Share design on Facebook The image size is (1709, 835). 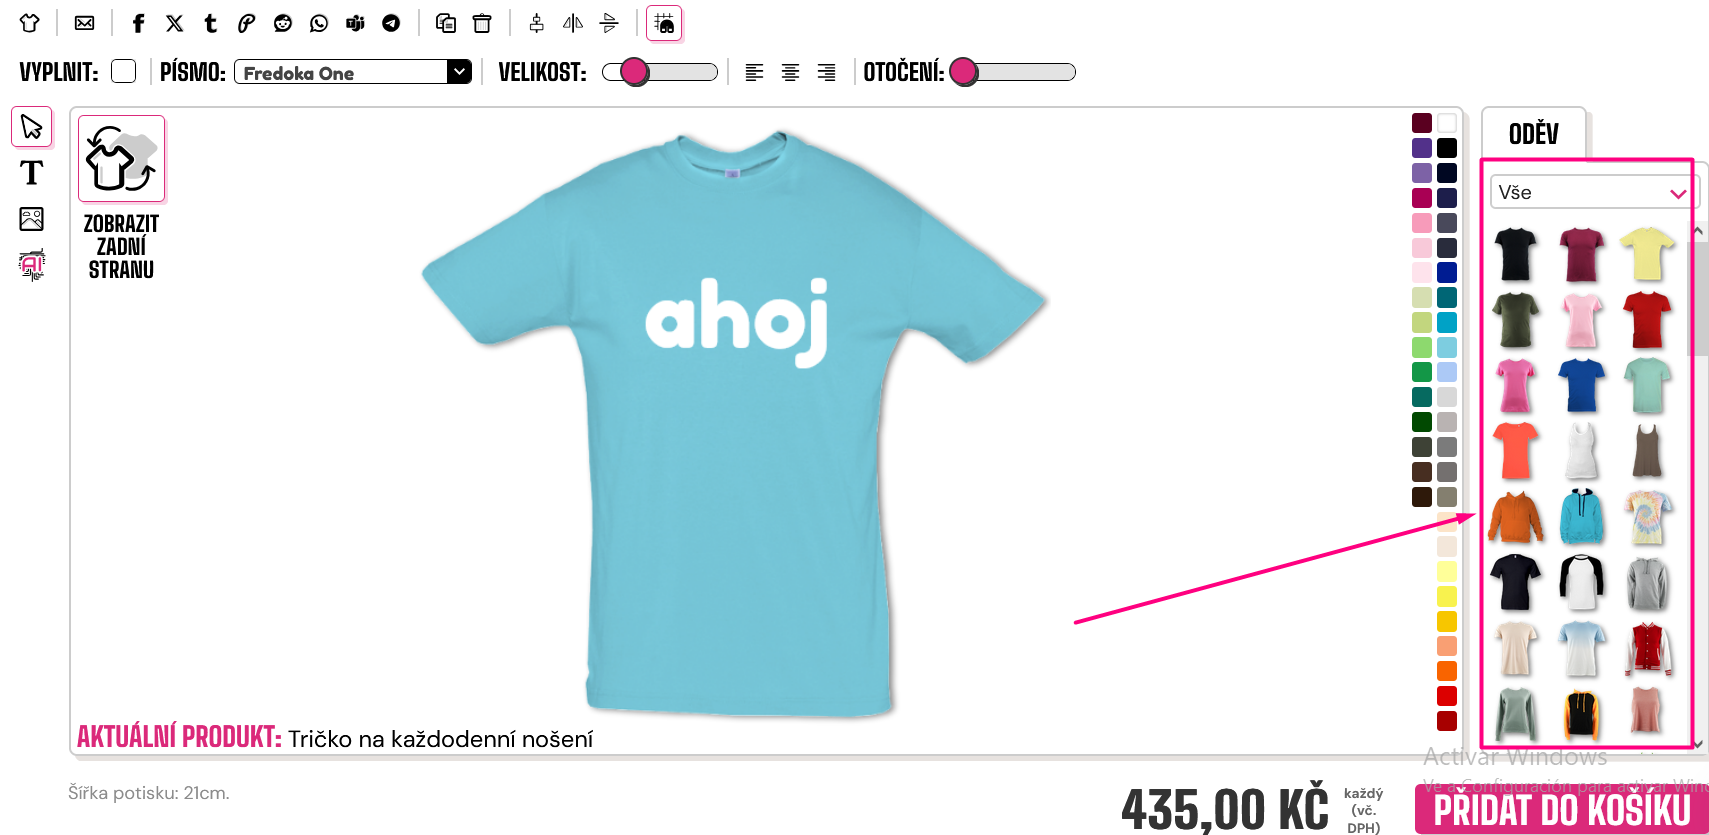pyautogui.click(x=139, y=23)
